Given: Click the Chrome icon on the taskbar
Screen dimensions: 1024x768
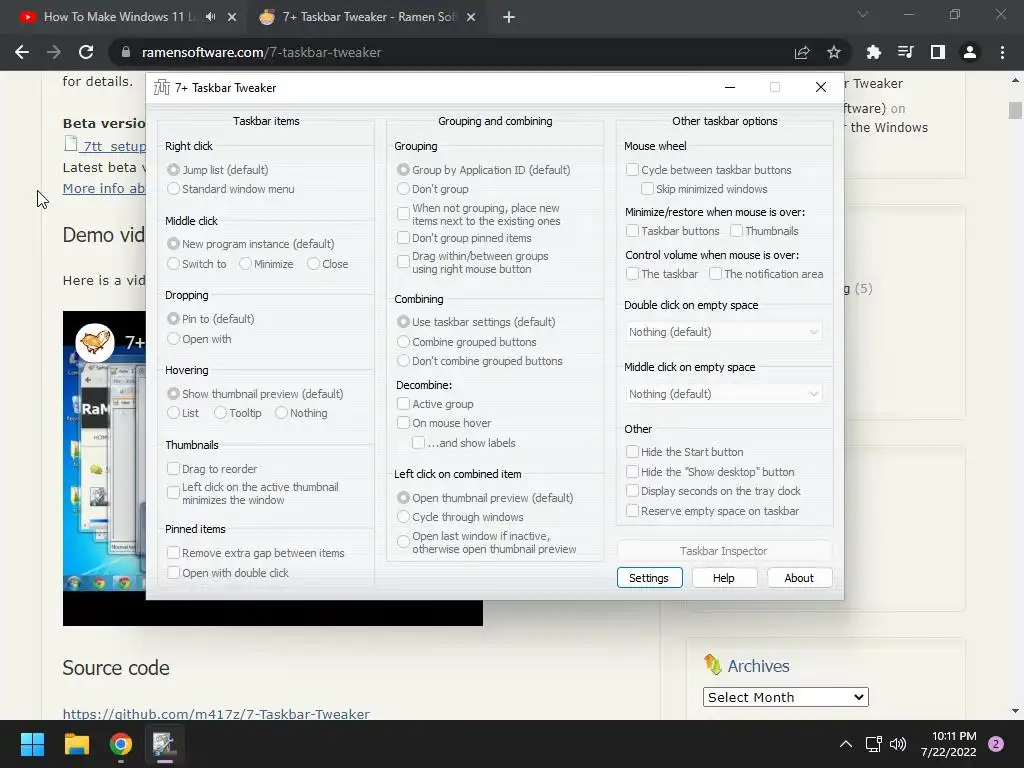Looking at the screenshot, I should tap(120, 744).
